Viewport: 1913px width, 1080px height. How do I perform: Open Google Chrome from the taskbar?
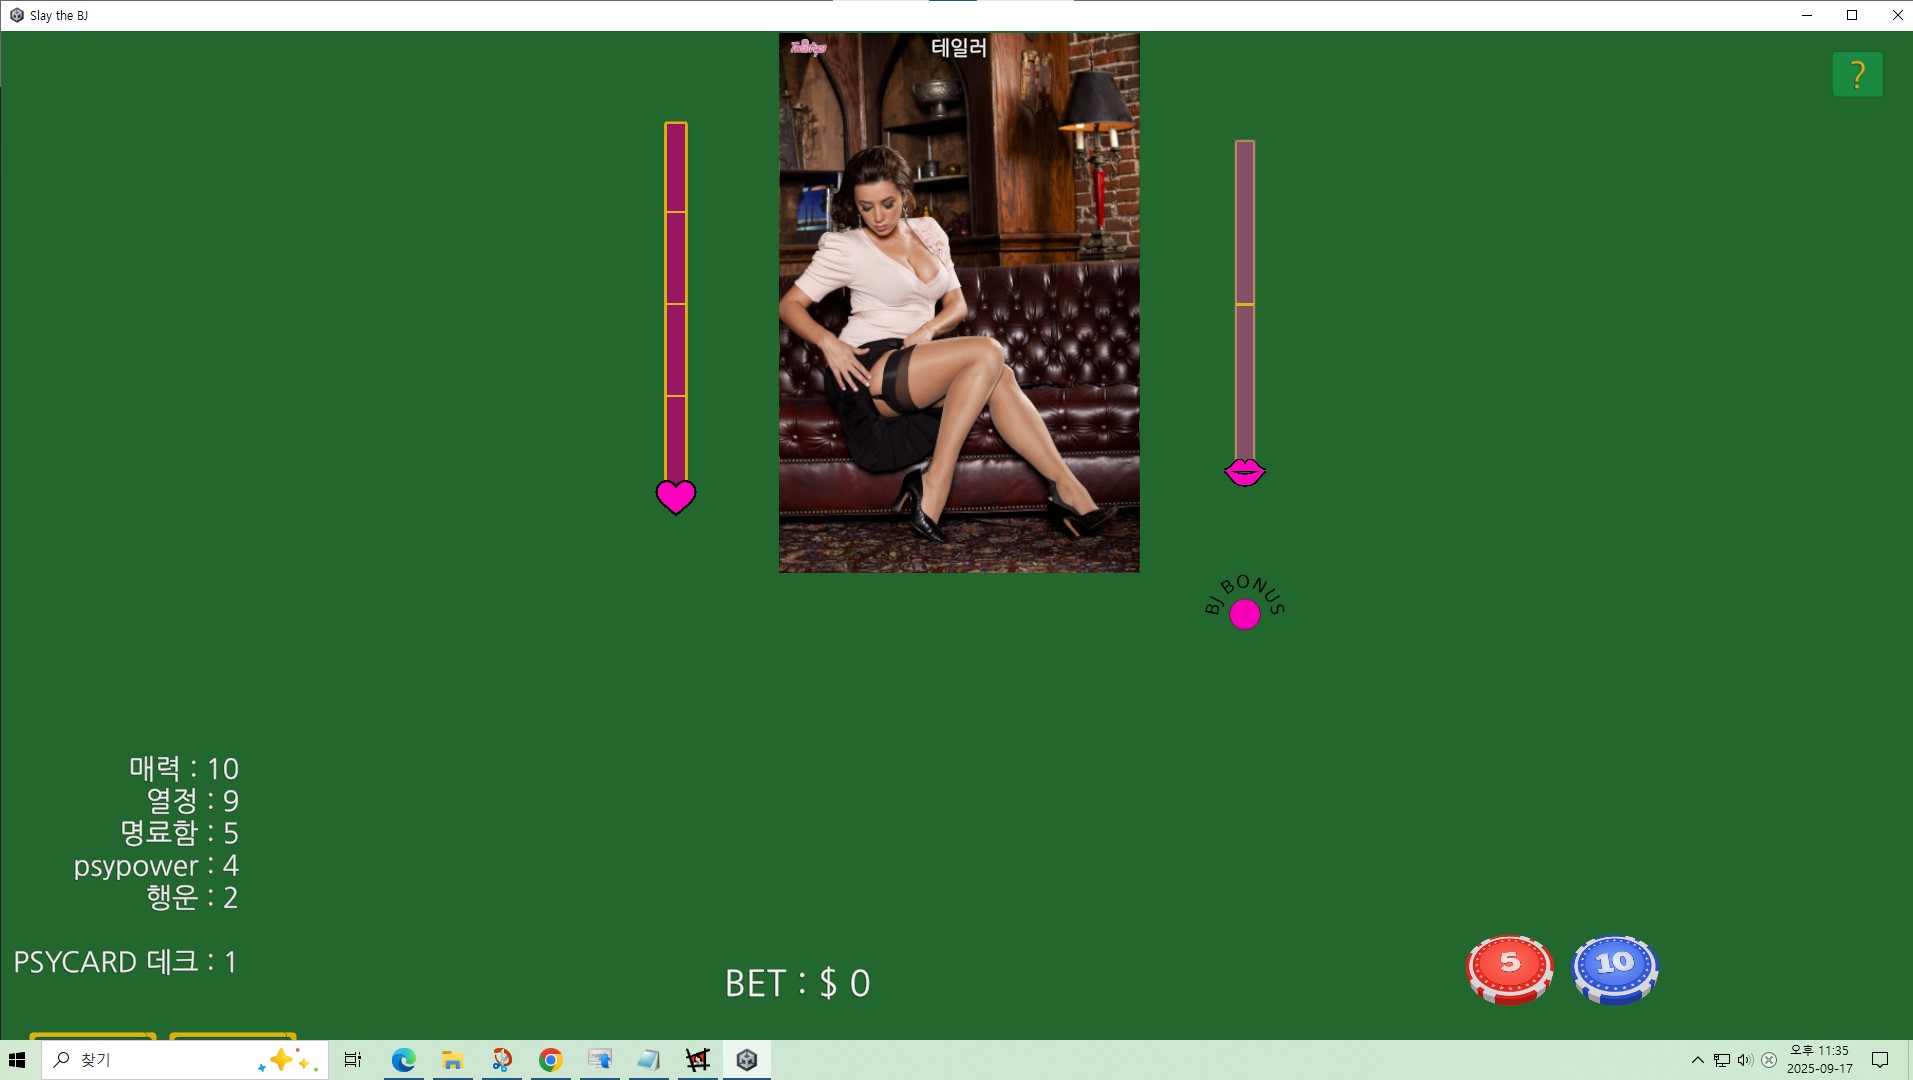(x=551, y=1060)
